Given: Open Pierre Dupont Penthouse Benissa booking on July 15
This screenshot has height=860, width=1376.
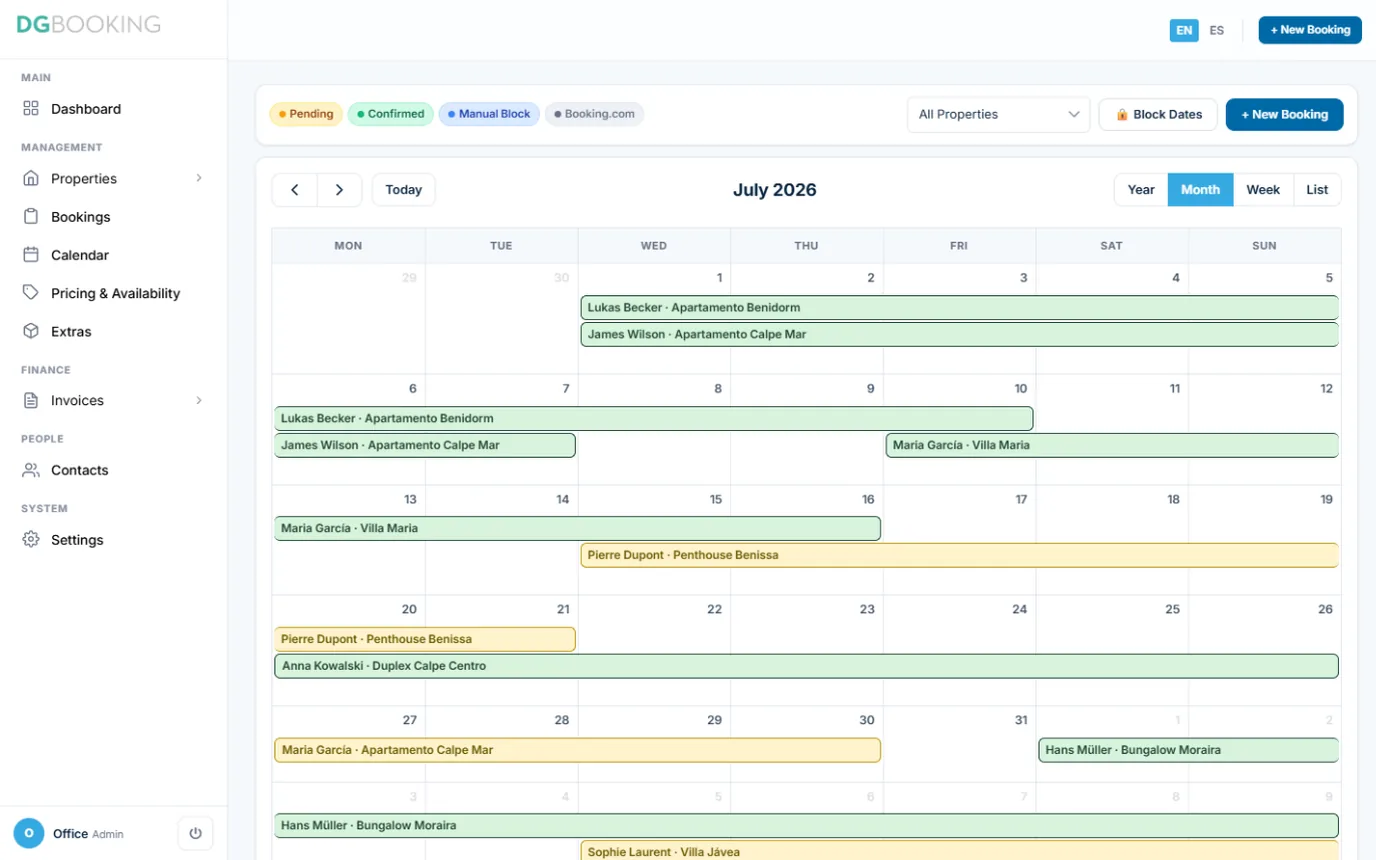Looking at the screenshot, I should point(960,555).
